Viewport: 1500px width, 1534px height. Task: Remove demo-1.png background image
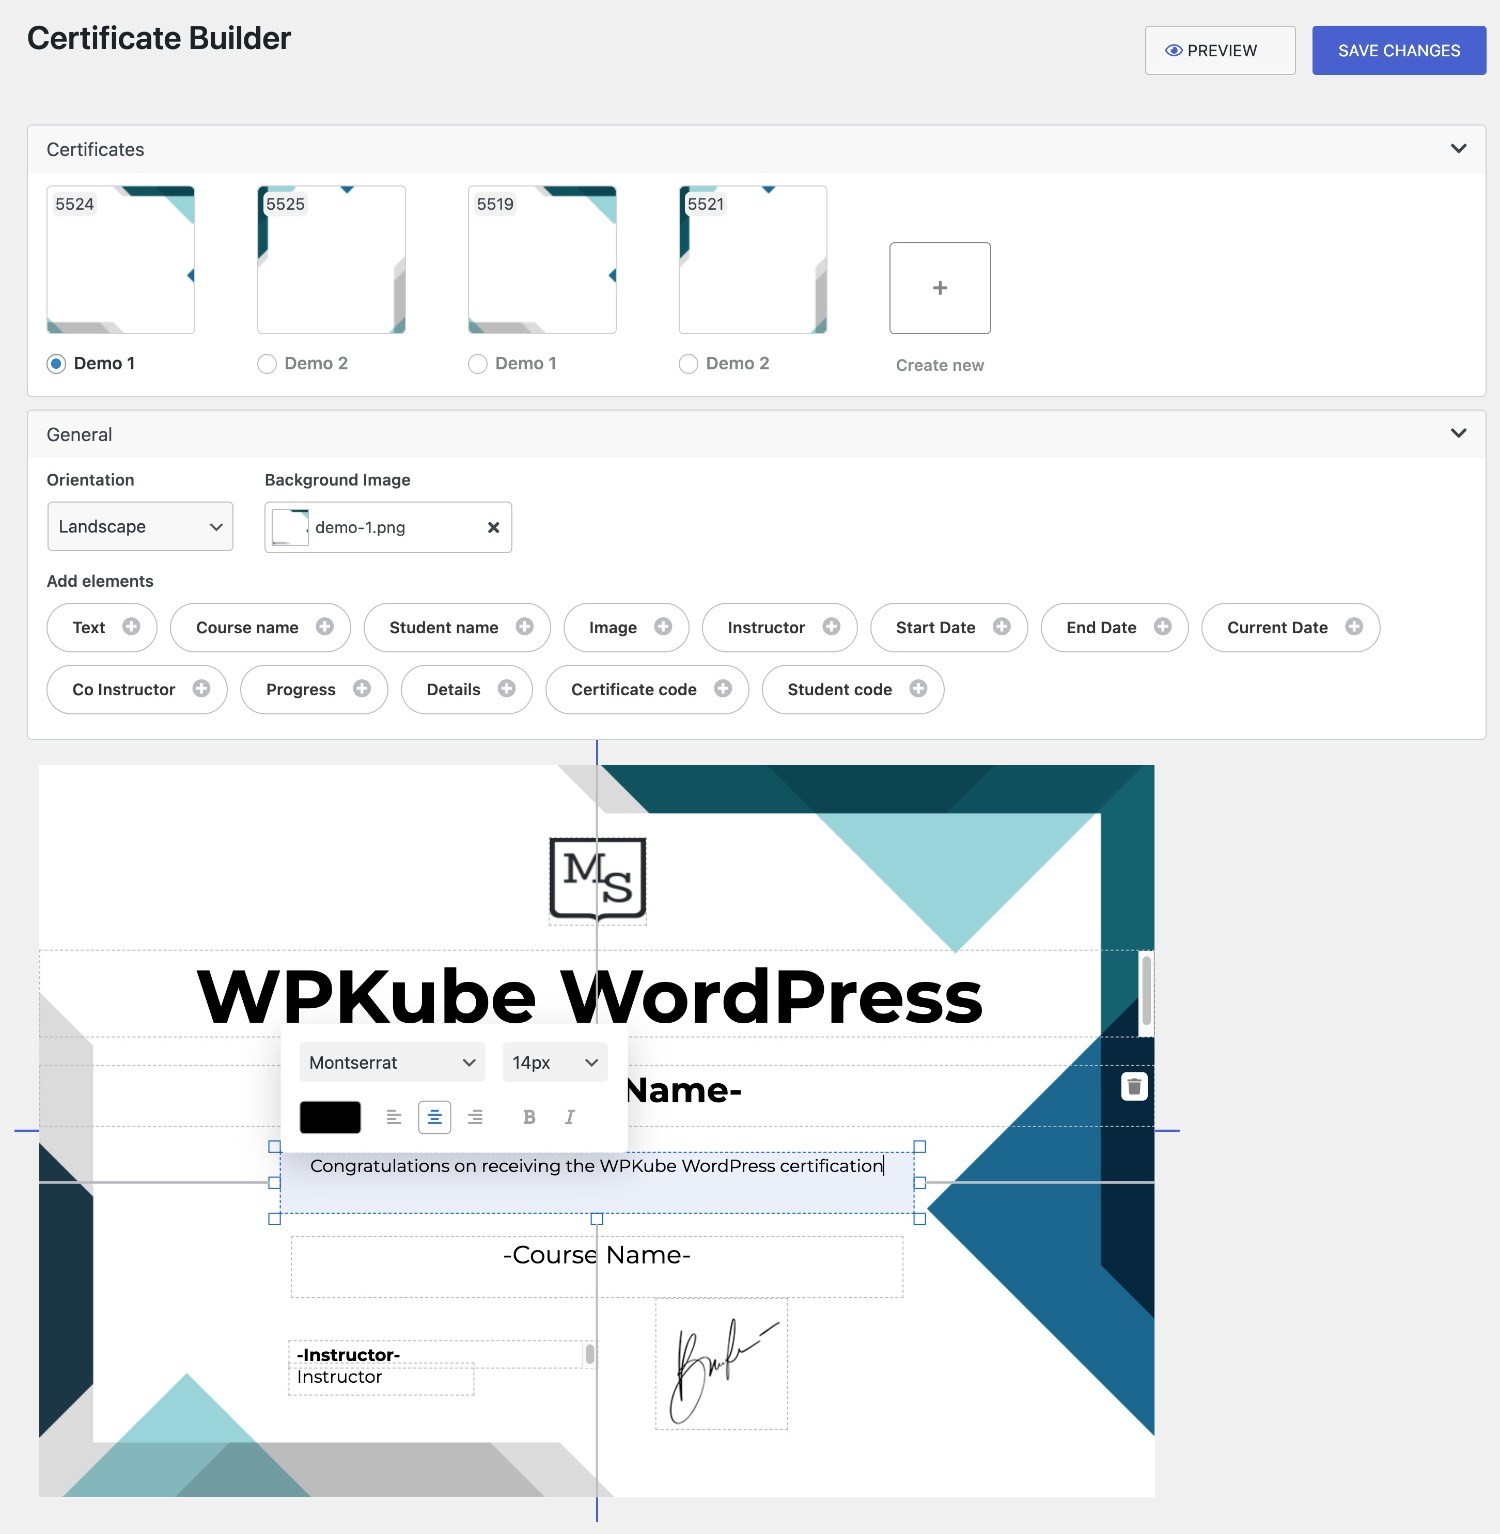(493, 527)
